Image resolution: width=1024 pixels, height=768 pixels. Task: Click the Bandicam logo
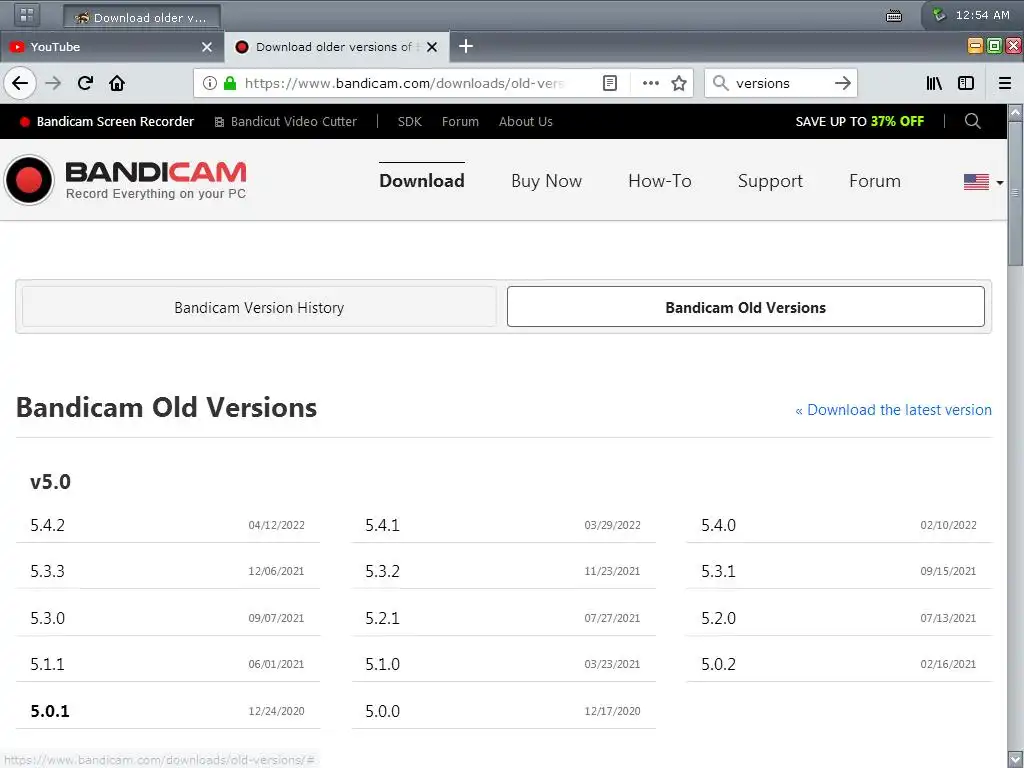pos(125,180)
